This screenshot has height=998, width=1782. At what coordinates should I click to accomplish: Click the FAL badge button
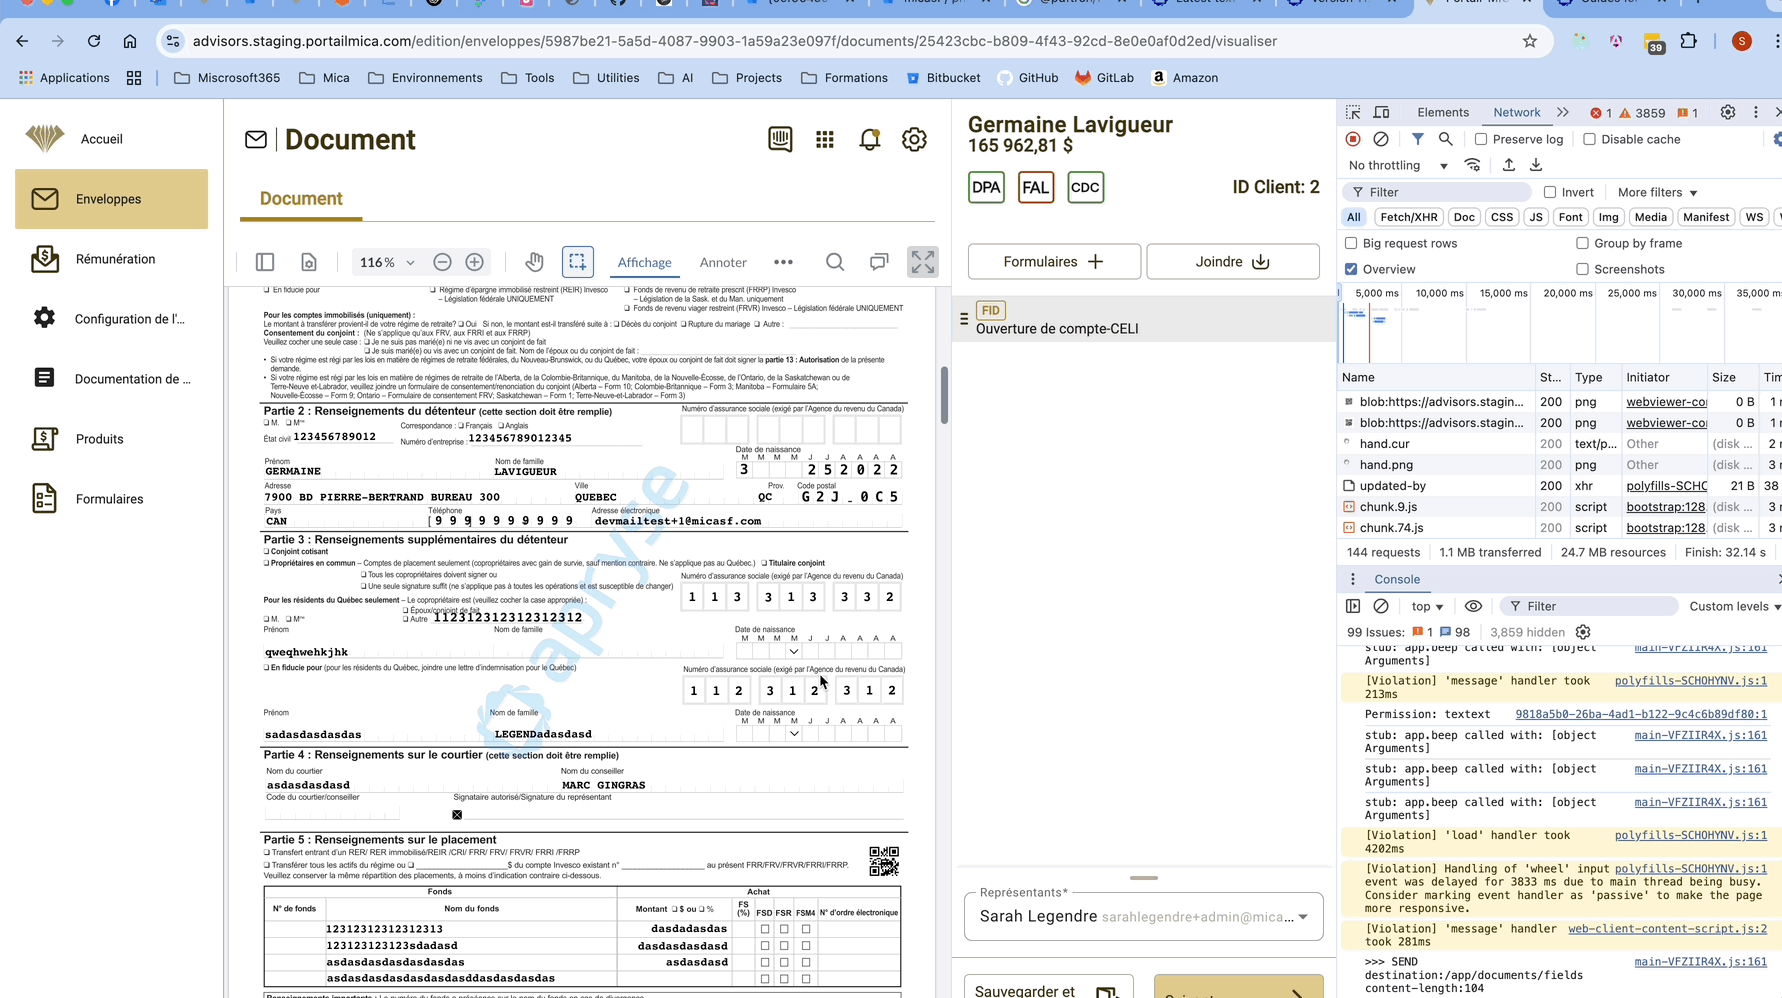click(x=1035, y=187)
